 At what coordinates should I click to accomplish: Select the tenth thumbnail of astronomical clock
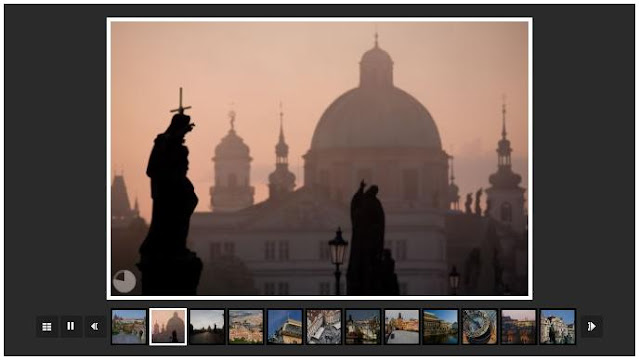coord(480,327)
